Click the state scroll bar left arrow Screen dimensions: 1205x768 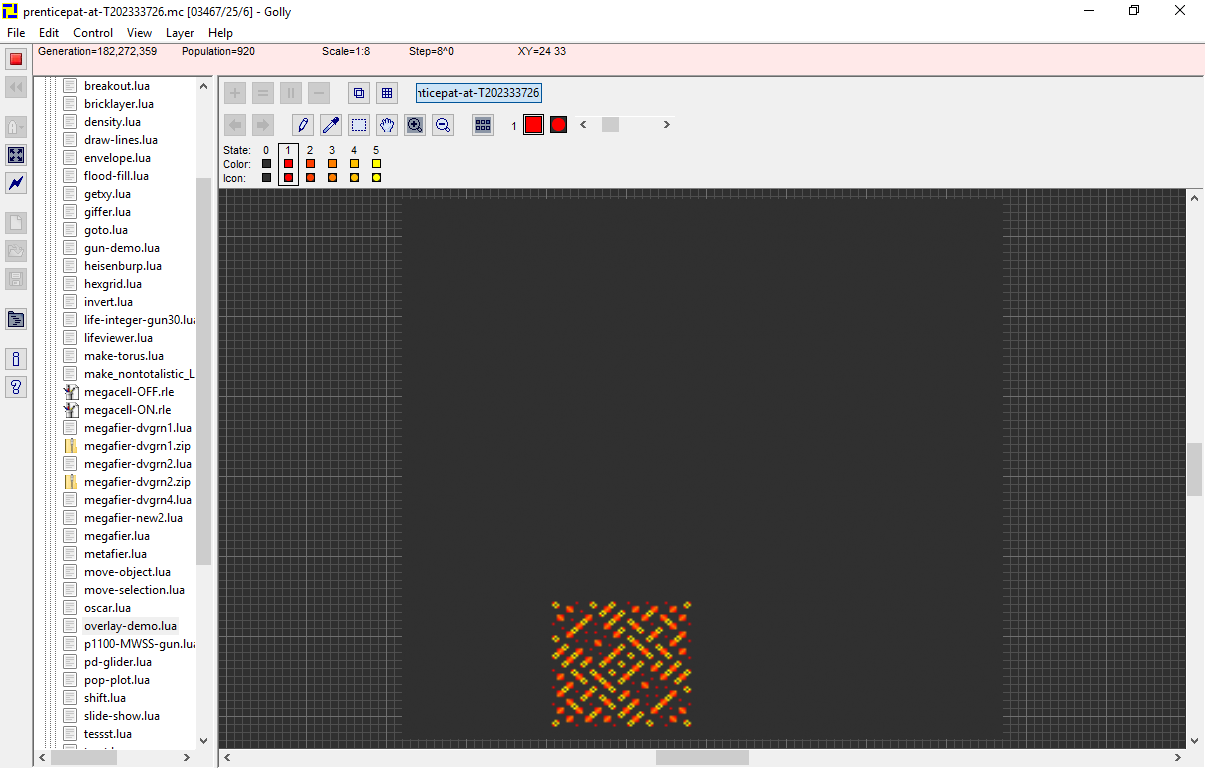(584, 125)
